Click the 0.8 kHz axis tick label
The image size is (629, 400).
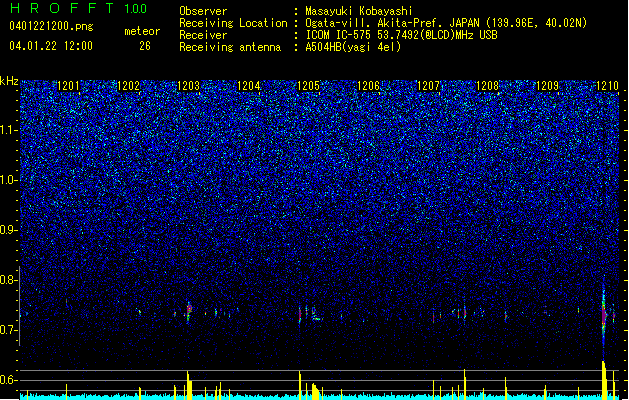[9, 280]
